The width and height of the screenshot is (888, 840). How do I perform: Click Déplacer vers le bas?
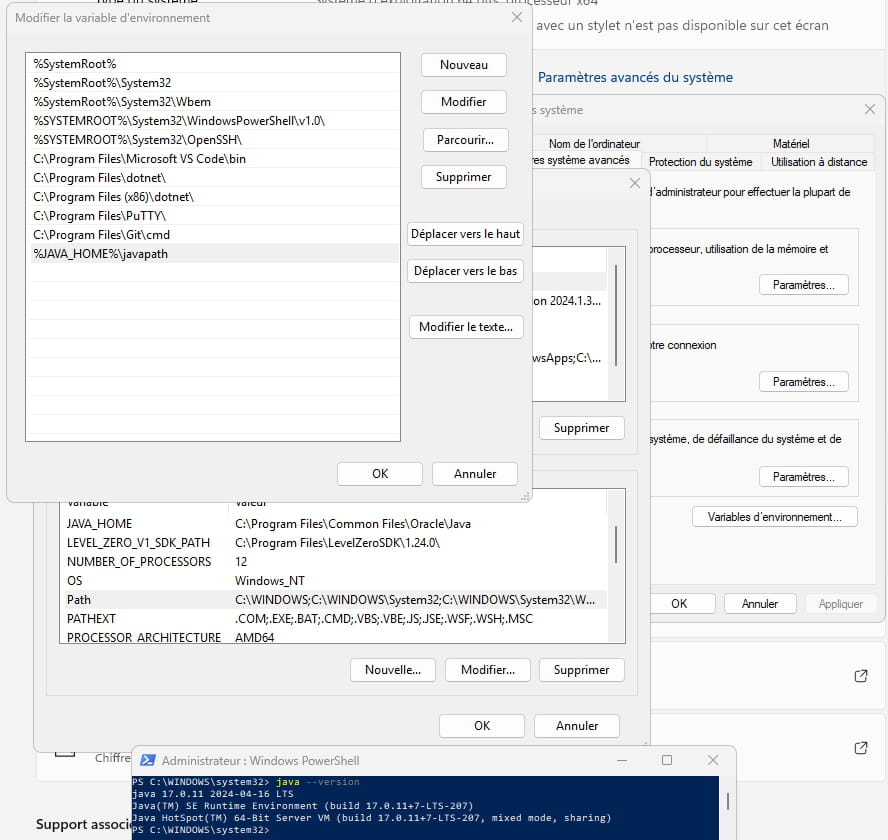click(x=466, y=271)
